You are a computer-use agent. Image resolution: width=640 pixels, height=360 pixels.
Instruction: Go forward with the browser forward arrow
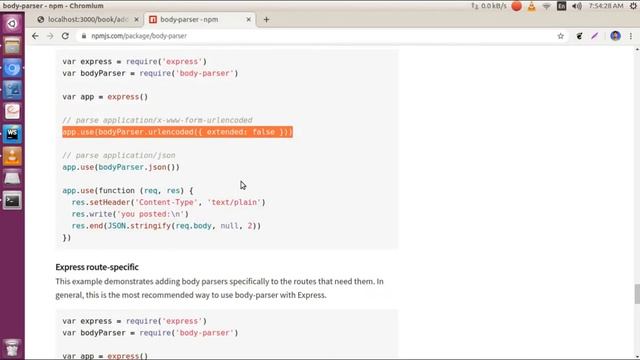tap(50, 36)
